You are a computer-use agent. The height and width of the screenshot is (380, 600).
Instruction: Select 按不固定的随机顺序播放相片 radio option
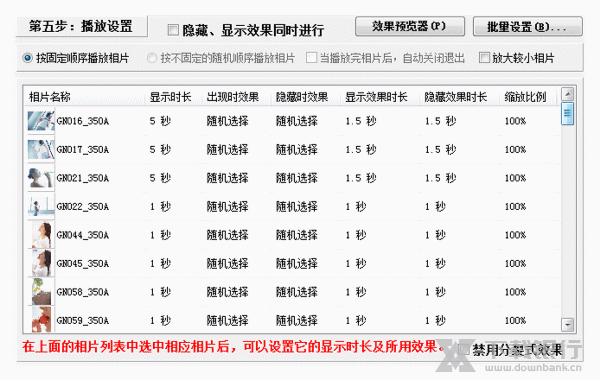tap(152, 58)
